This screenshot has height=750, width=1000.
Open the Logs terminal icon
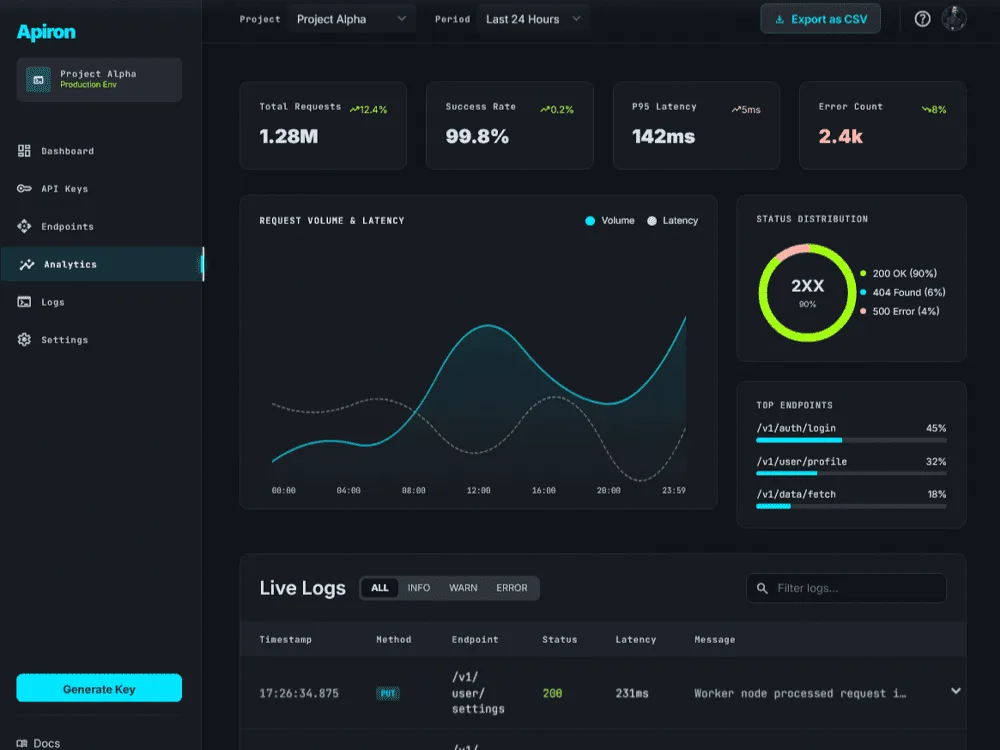click(24, 302)
